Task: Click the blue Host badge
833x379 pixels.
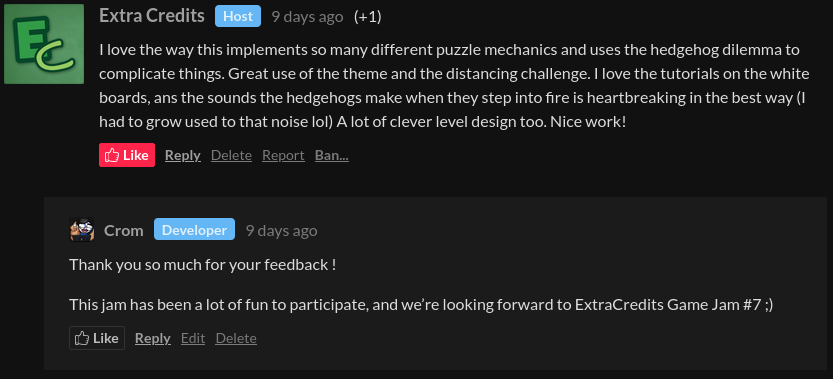Action: (x=238, y=16)
